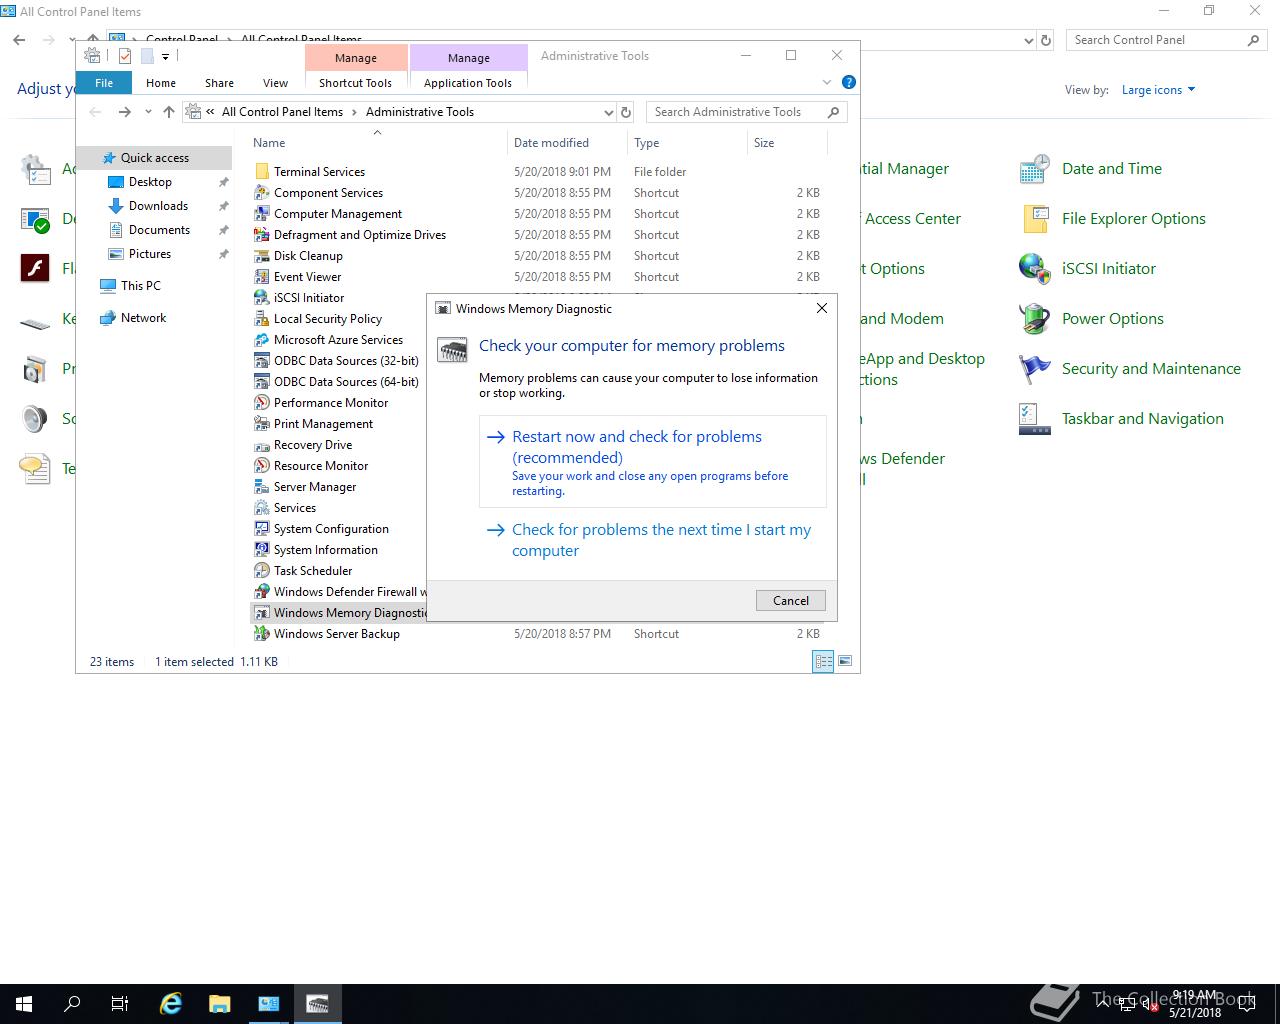The height and width of the screenshot is (1024, 1280).
Task: Open the Explorer help question mark icon
Action: pos(849,83)
